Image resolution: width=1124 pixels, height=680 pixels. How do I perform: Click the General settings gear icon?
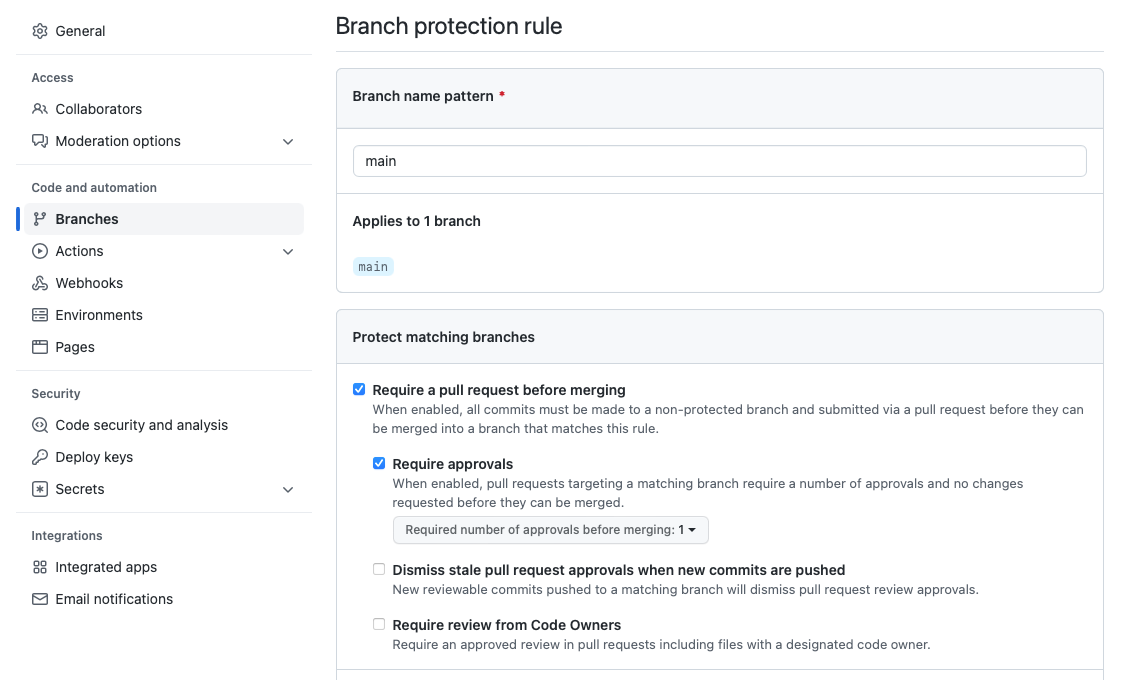(x=39, y=31)
